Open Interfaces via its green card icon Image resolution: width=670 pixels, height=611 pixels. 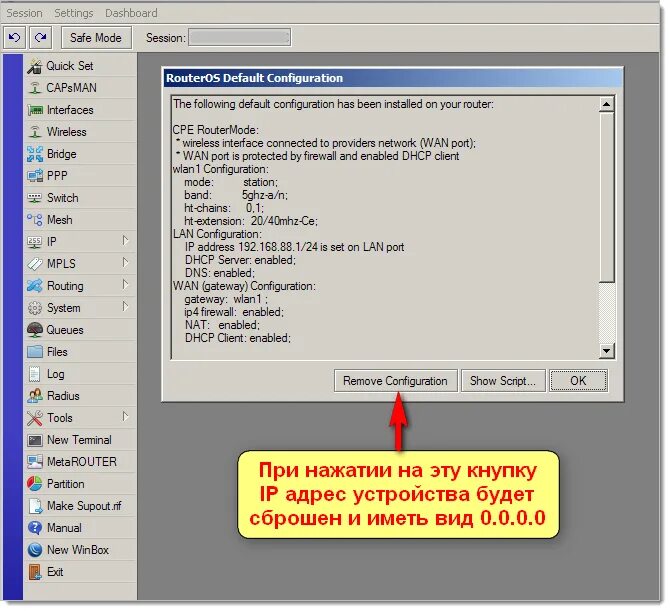click(x=35, y=110)
